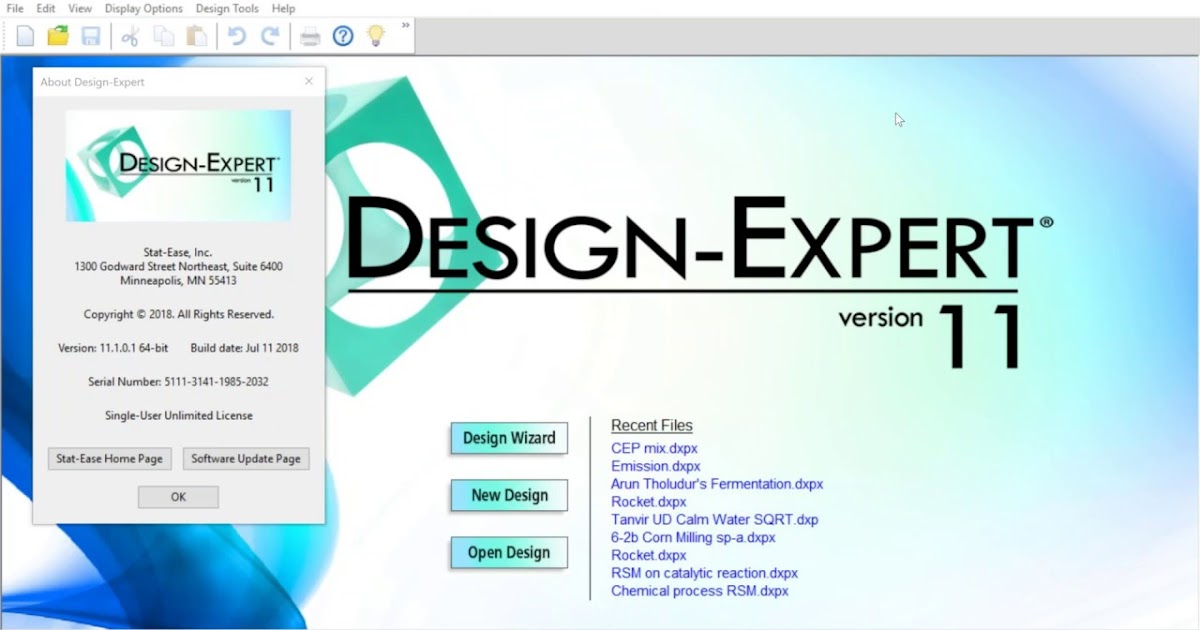Create a new document via toolbar icon
1200x630 pixels.
point(24,35)
